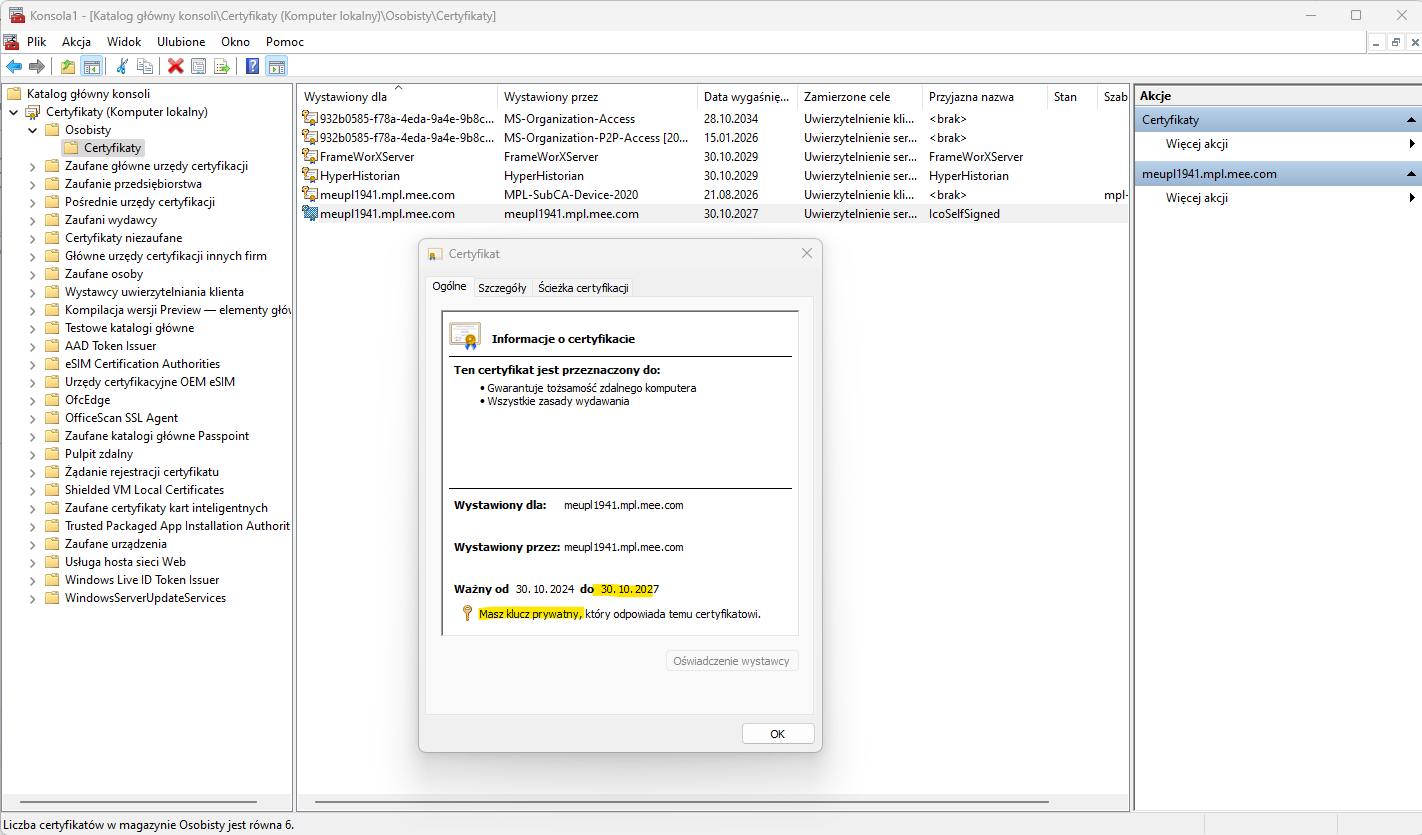Click the blue Help question mark icon
Image resolution: width=1422 pixels, height=835 pixels.
[x=253, y=66]
